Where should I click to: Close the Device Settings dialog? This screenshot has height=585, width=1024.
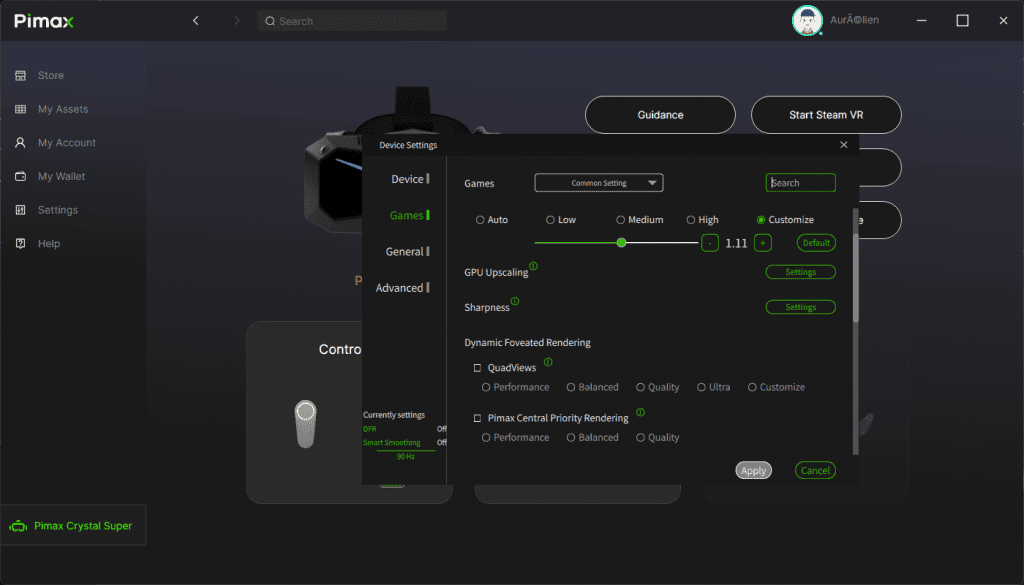(x=844, y=145)
